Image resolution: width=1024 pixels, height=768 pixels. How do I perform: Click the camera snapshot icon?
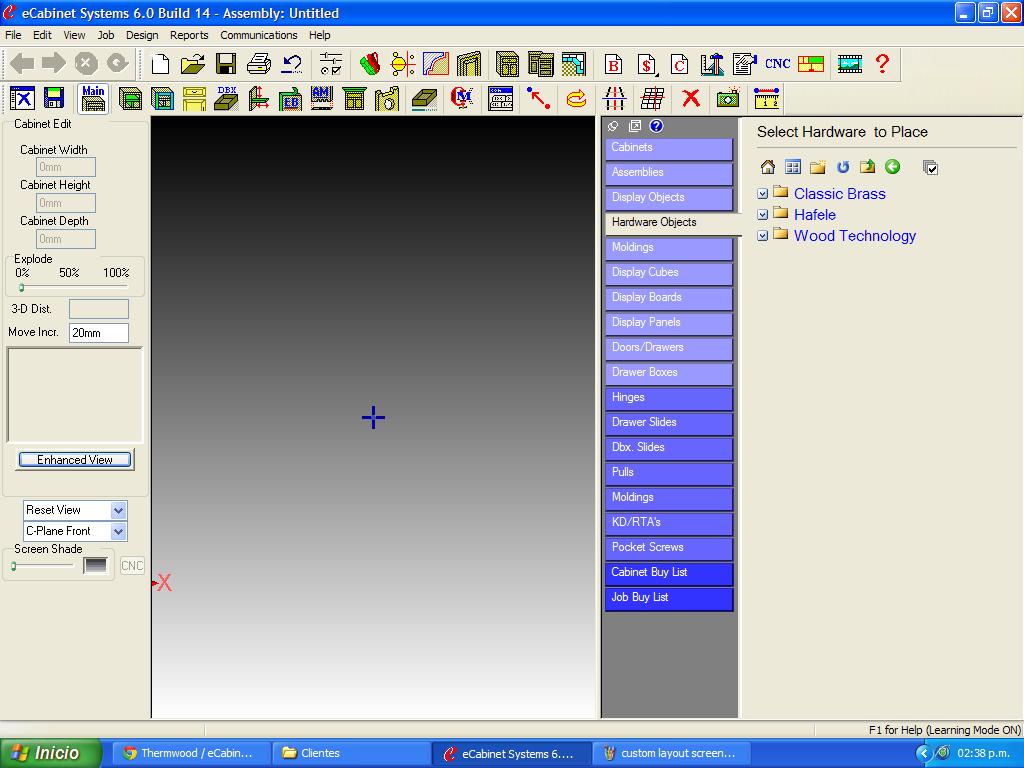pos(728,98)
